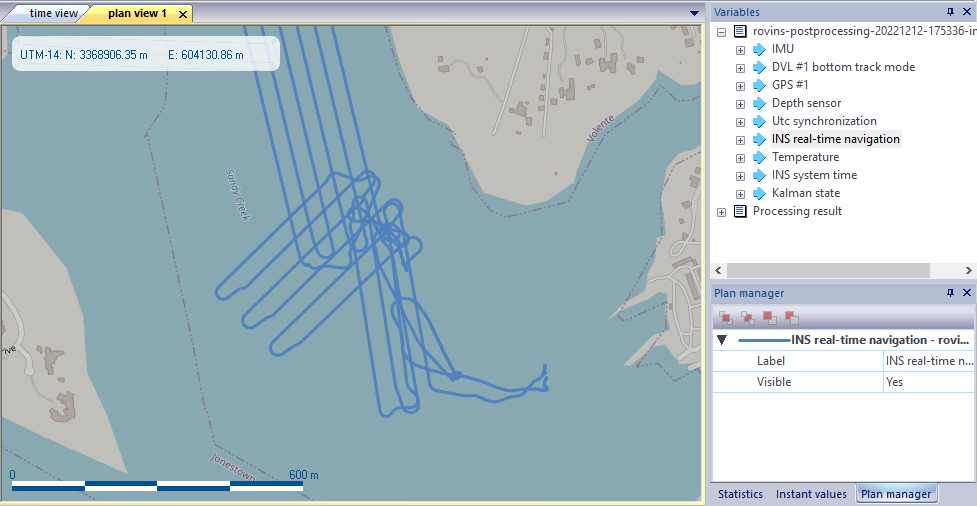Click the document icon beside Processing result
Screen dimensions: 977x506
pyautogui.click(x=740, y=211)
